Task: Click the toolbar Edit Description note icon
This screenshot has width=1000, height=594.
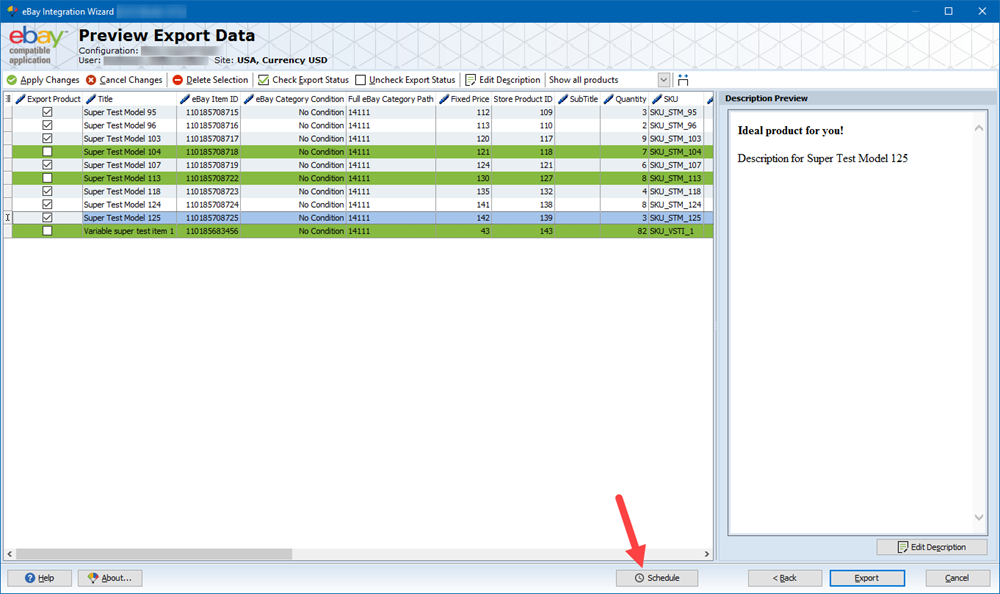Action: click(471, 80)
